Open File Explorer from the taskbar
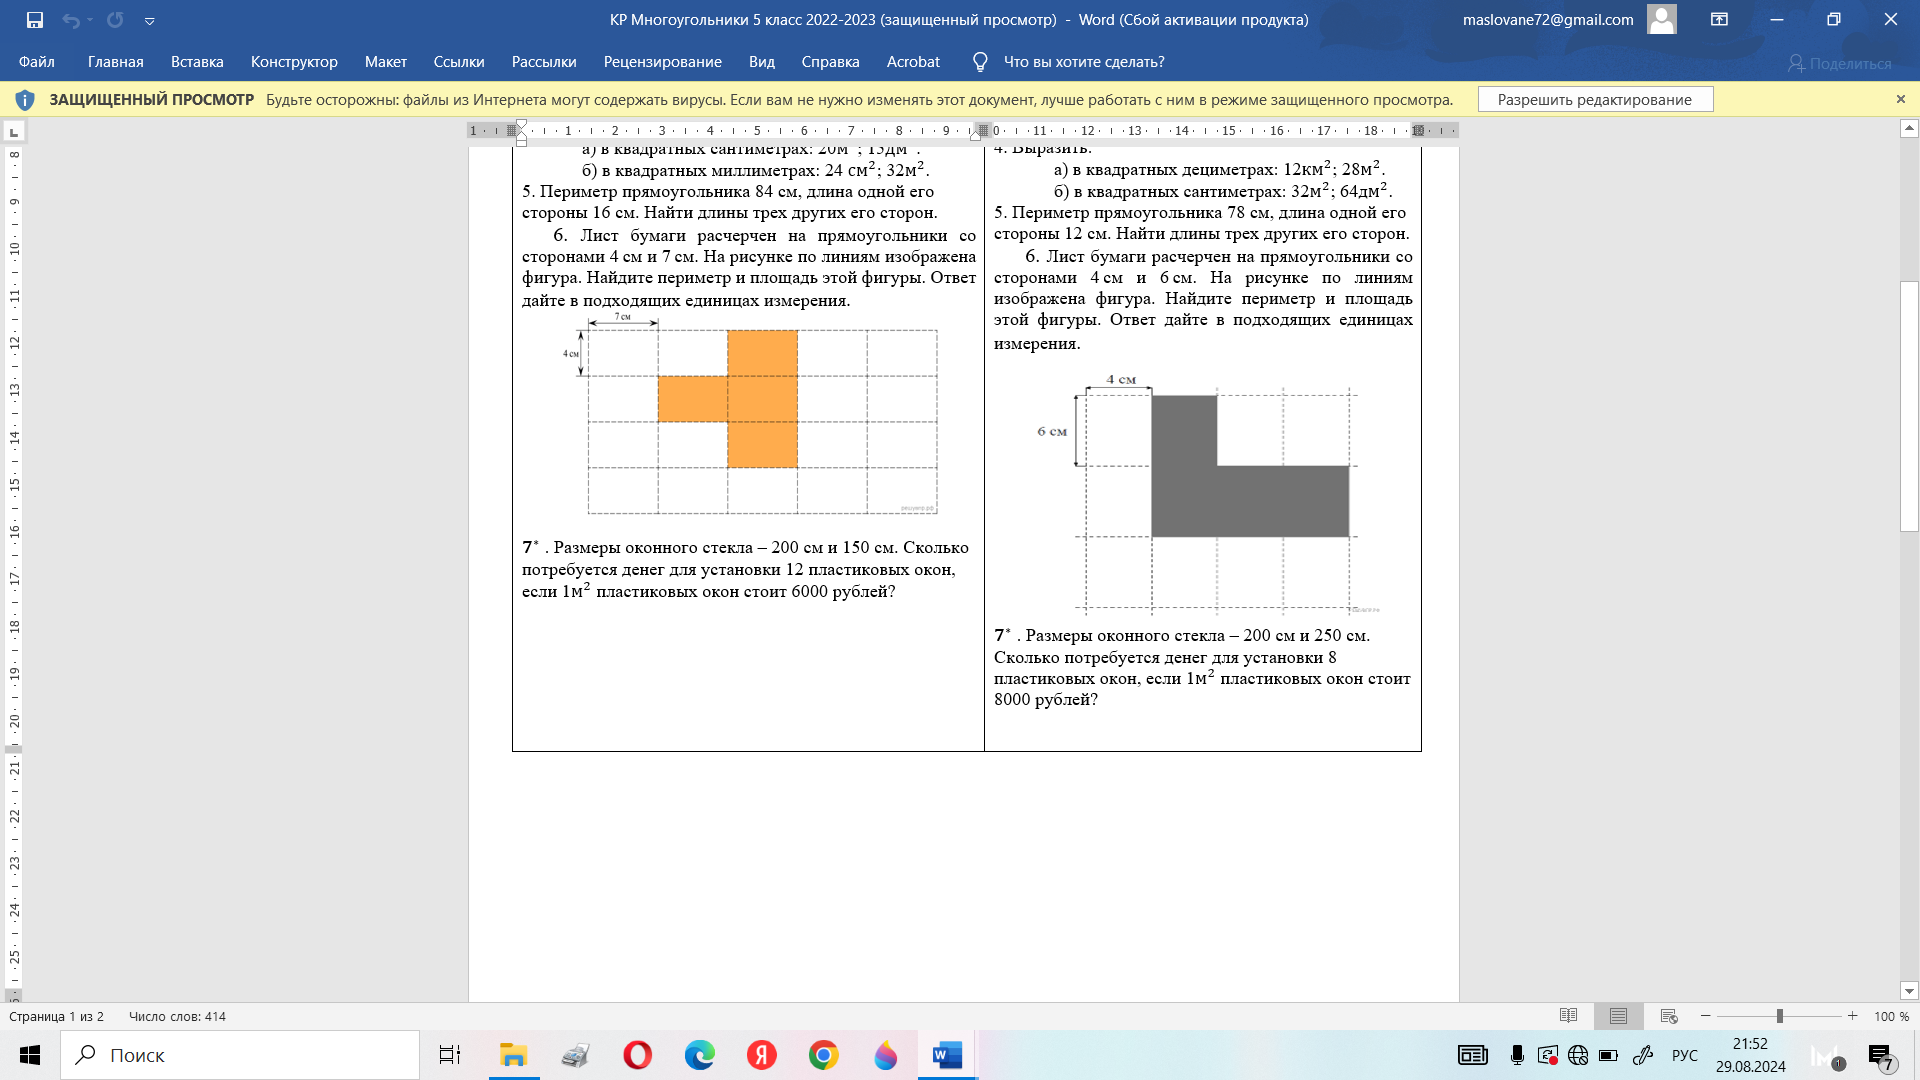This screenshot has width=1920, height=1080. [513, 1055]
